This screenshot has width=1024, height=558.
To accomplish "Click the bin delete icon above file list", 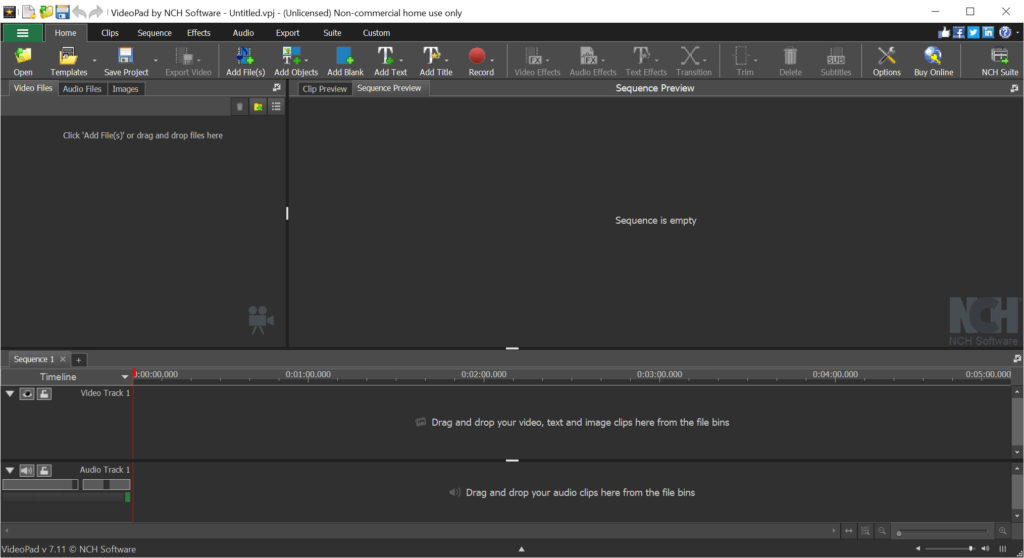I will point(240,107).
